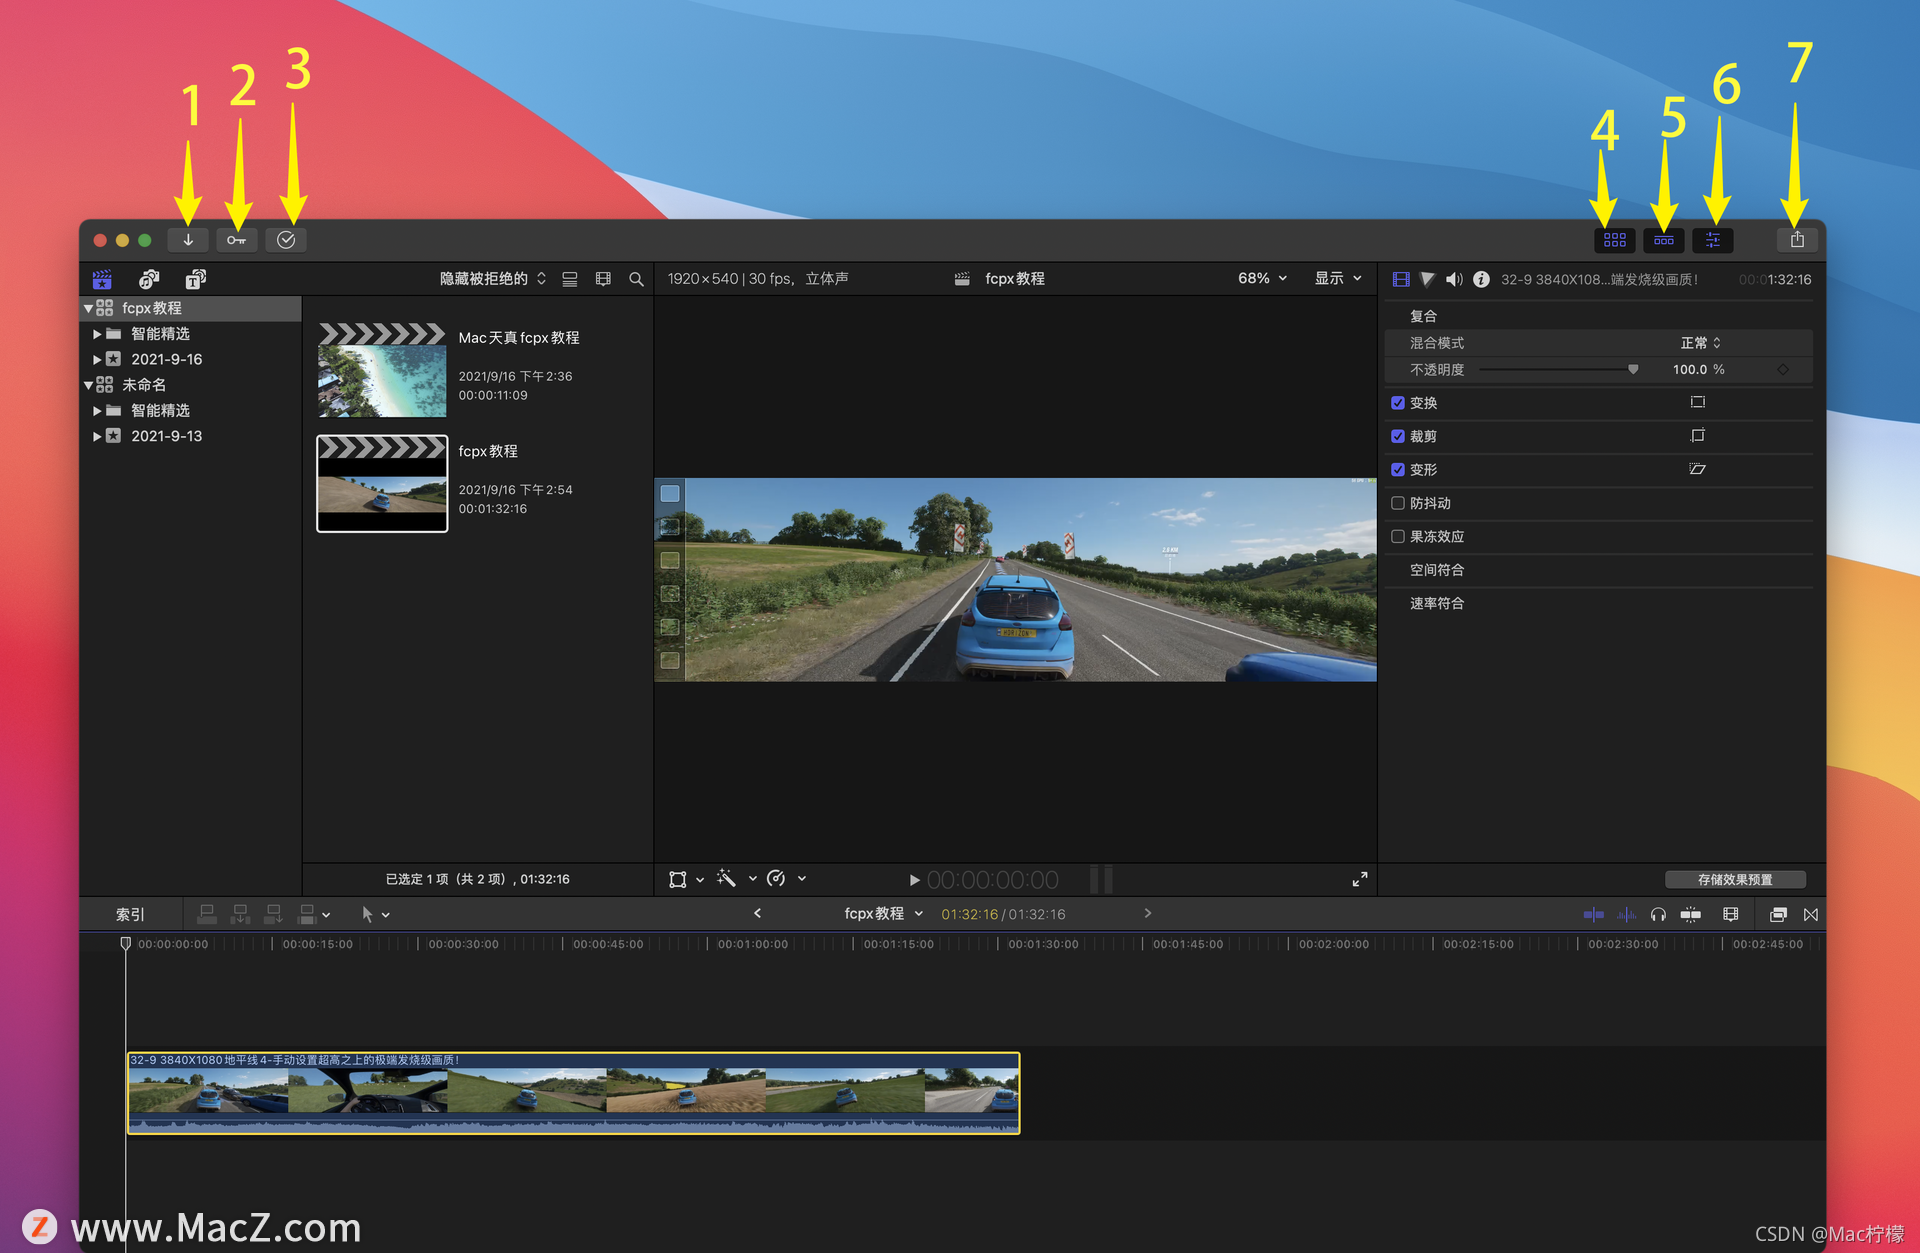Open the 混合模式 正常 dropdown
This screenshot has width=1920, height=1253.
[1700, 343]
